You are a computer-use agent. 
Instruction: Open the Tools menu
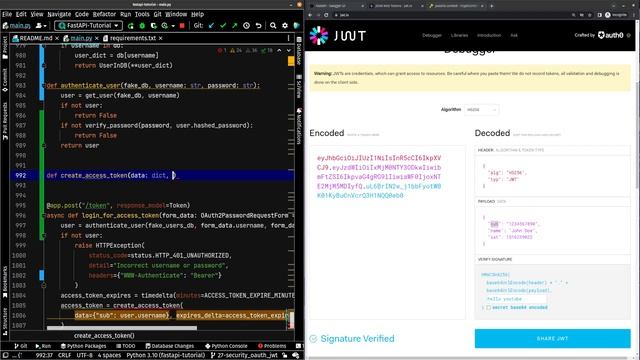142,14
